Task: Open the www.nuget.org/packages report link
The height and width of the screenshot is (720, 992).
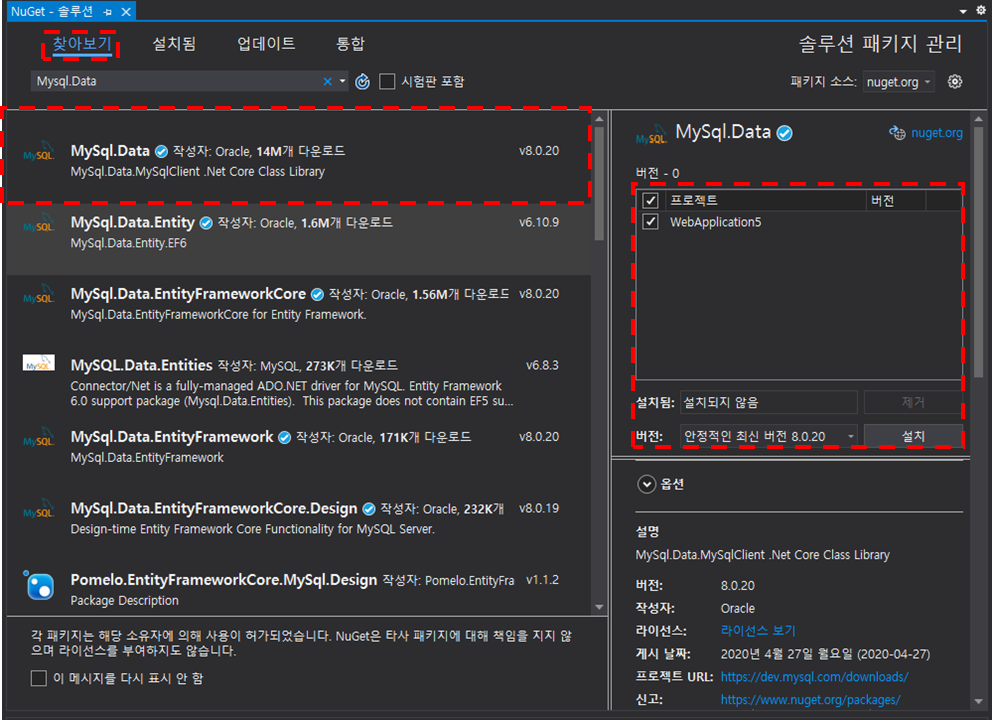Action: 810,699
